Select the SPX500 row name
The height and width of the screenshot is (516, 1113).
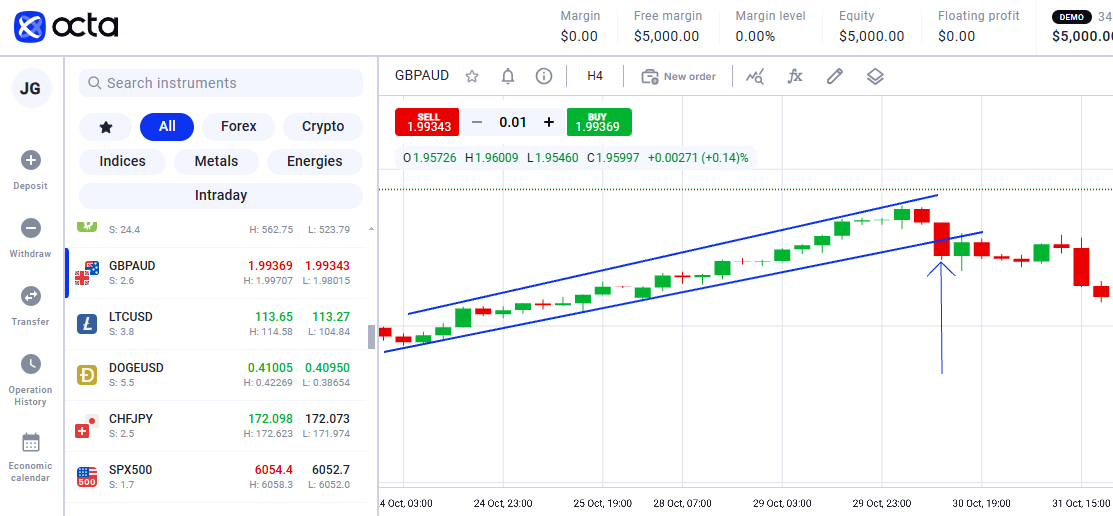coord(131,470)
